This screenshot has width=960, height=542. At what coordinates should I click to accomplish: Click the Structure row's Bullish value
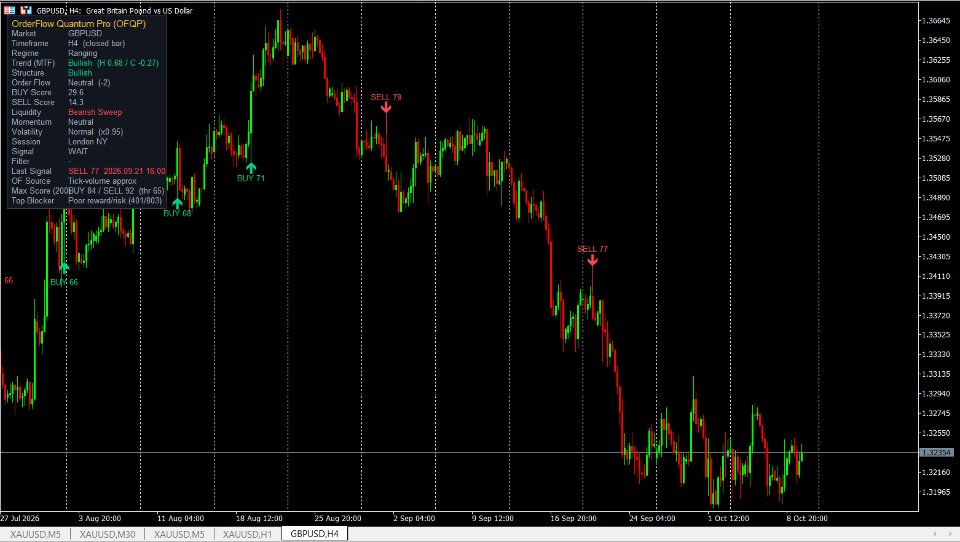click(x=80, y=73)
